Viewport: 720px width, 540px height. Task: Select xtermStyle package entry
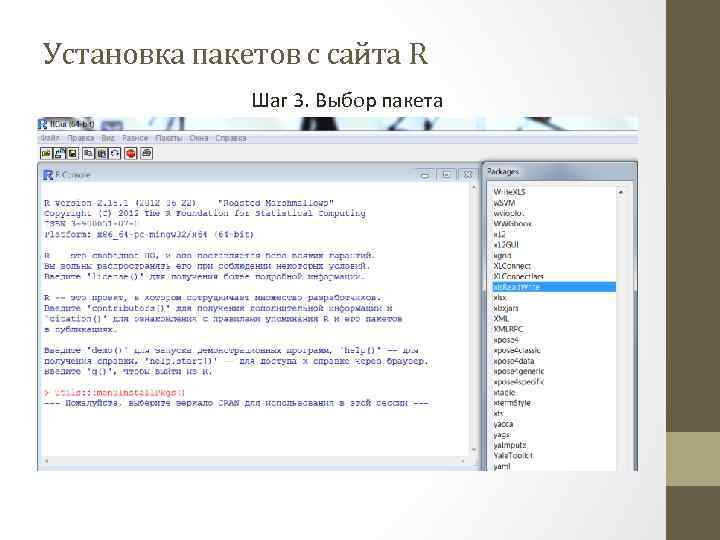pos(512,403)
